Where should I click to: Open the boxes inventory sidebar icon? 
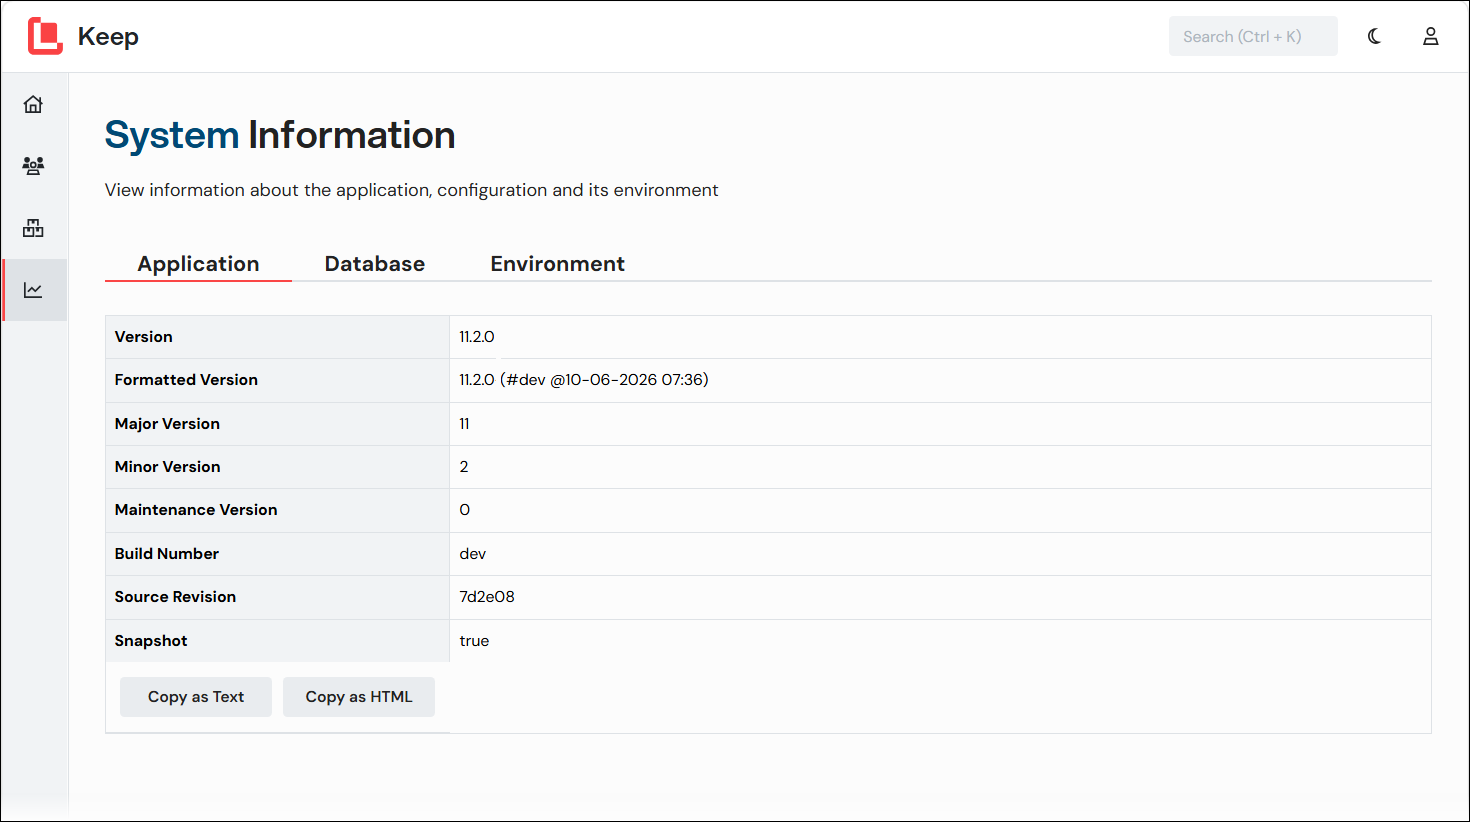[x=33, y=228]
